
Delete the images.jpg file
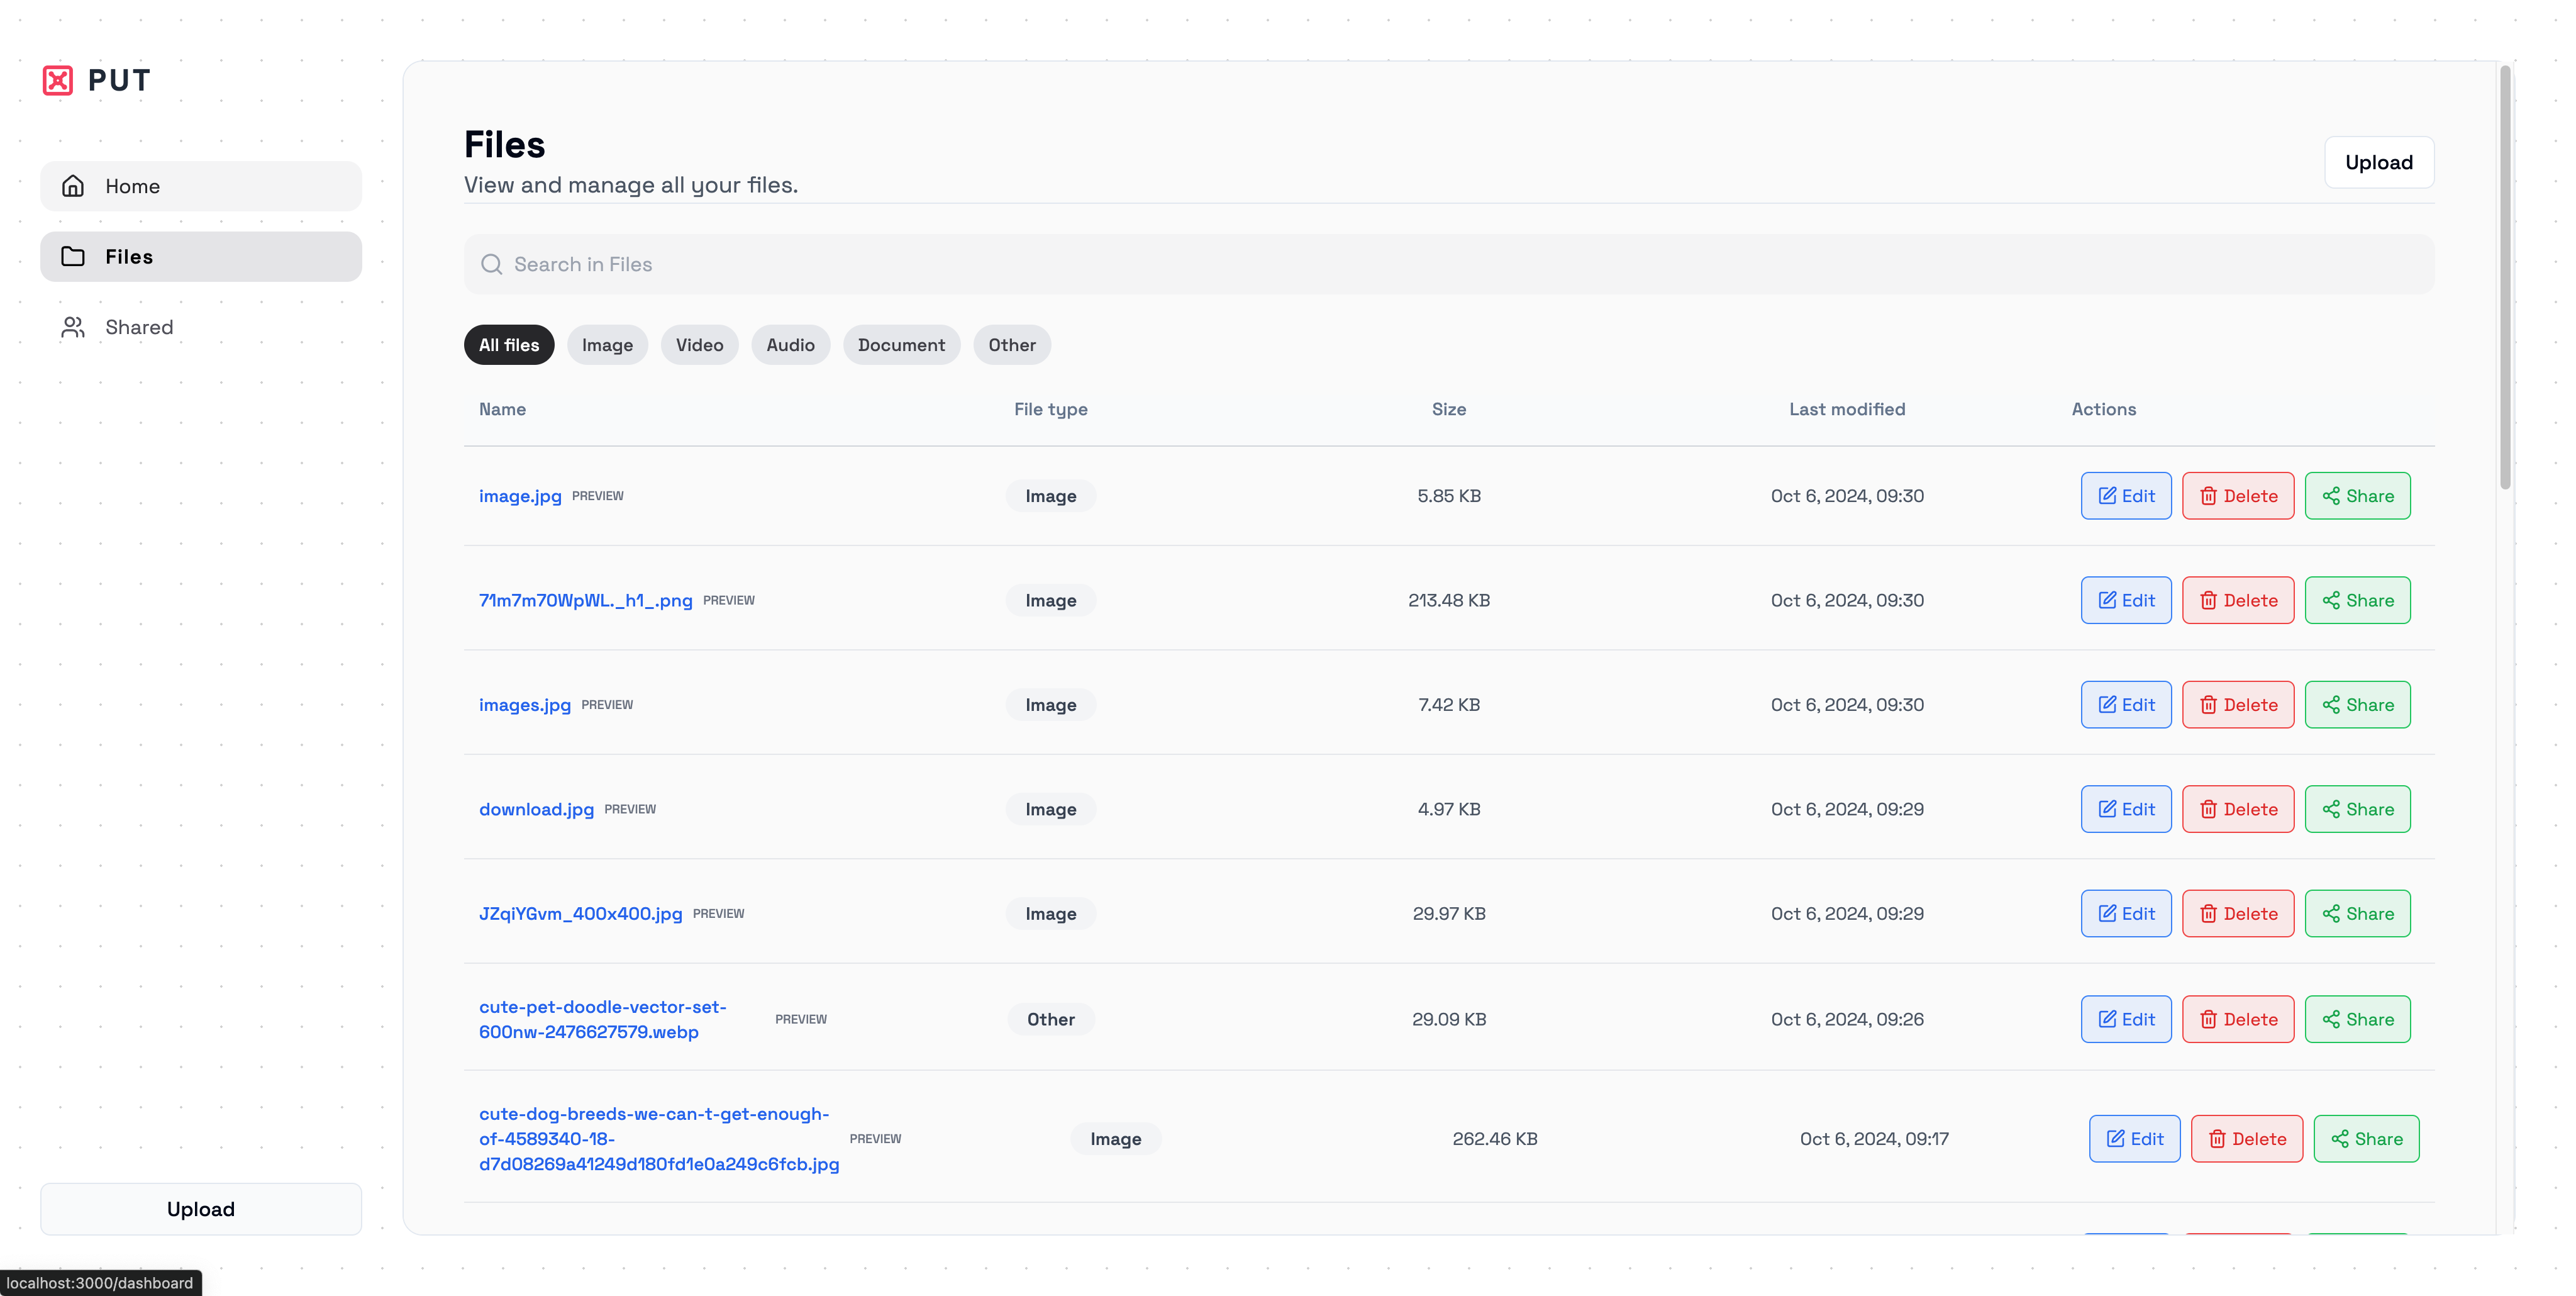tap(2237, 705)
